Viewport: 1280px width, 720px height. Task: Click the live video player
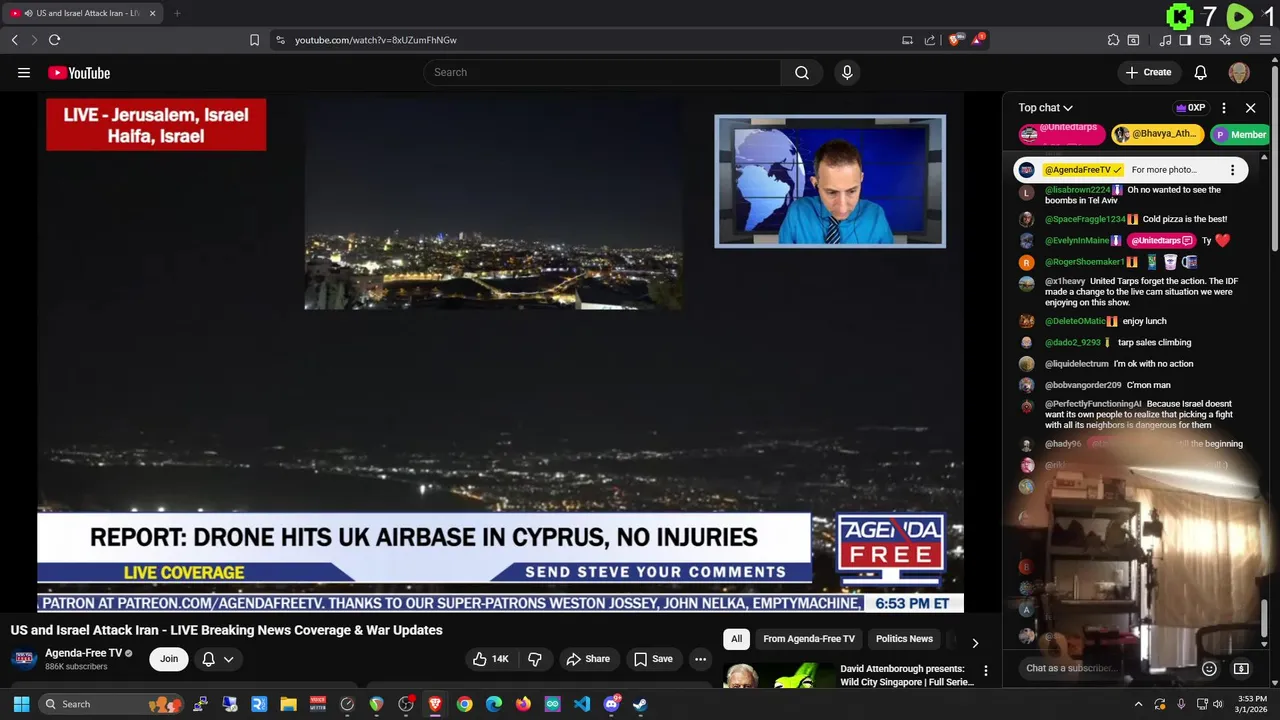[x=500, y=352]
